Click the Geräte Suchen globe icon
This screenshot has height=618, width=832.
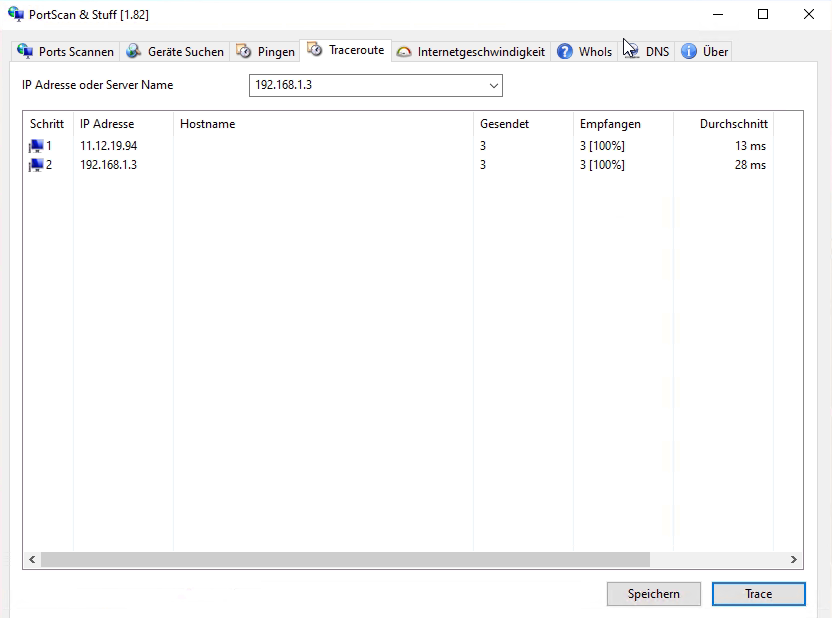134,51
